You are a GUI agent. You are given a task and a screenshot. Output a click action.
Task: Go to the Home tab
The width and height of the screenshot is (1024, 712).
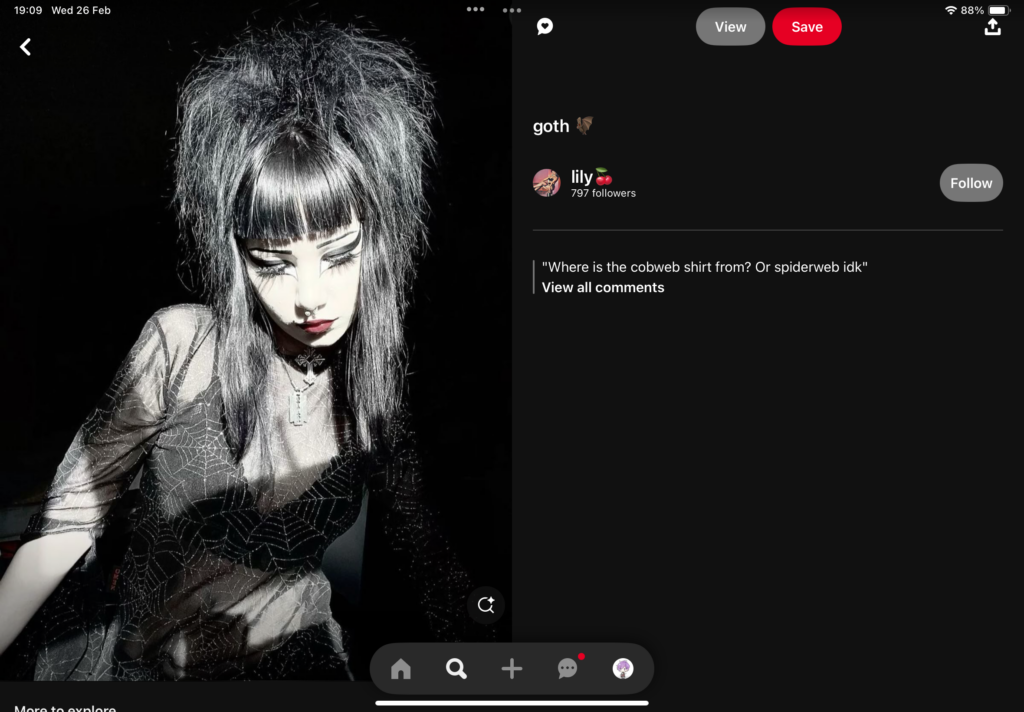pyautogui.click(x=401, y=668)
